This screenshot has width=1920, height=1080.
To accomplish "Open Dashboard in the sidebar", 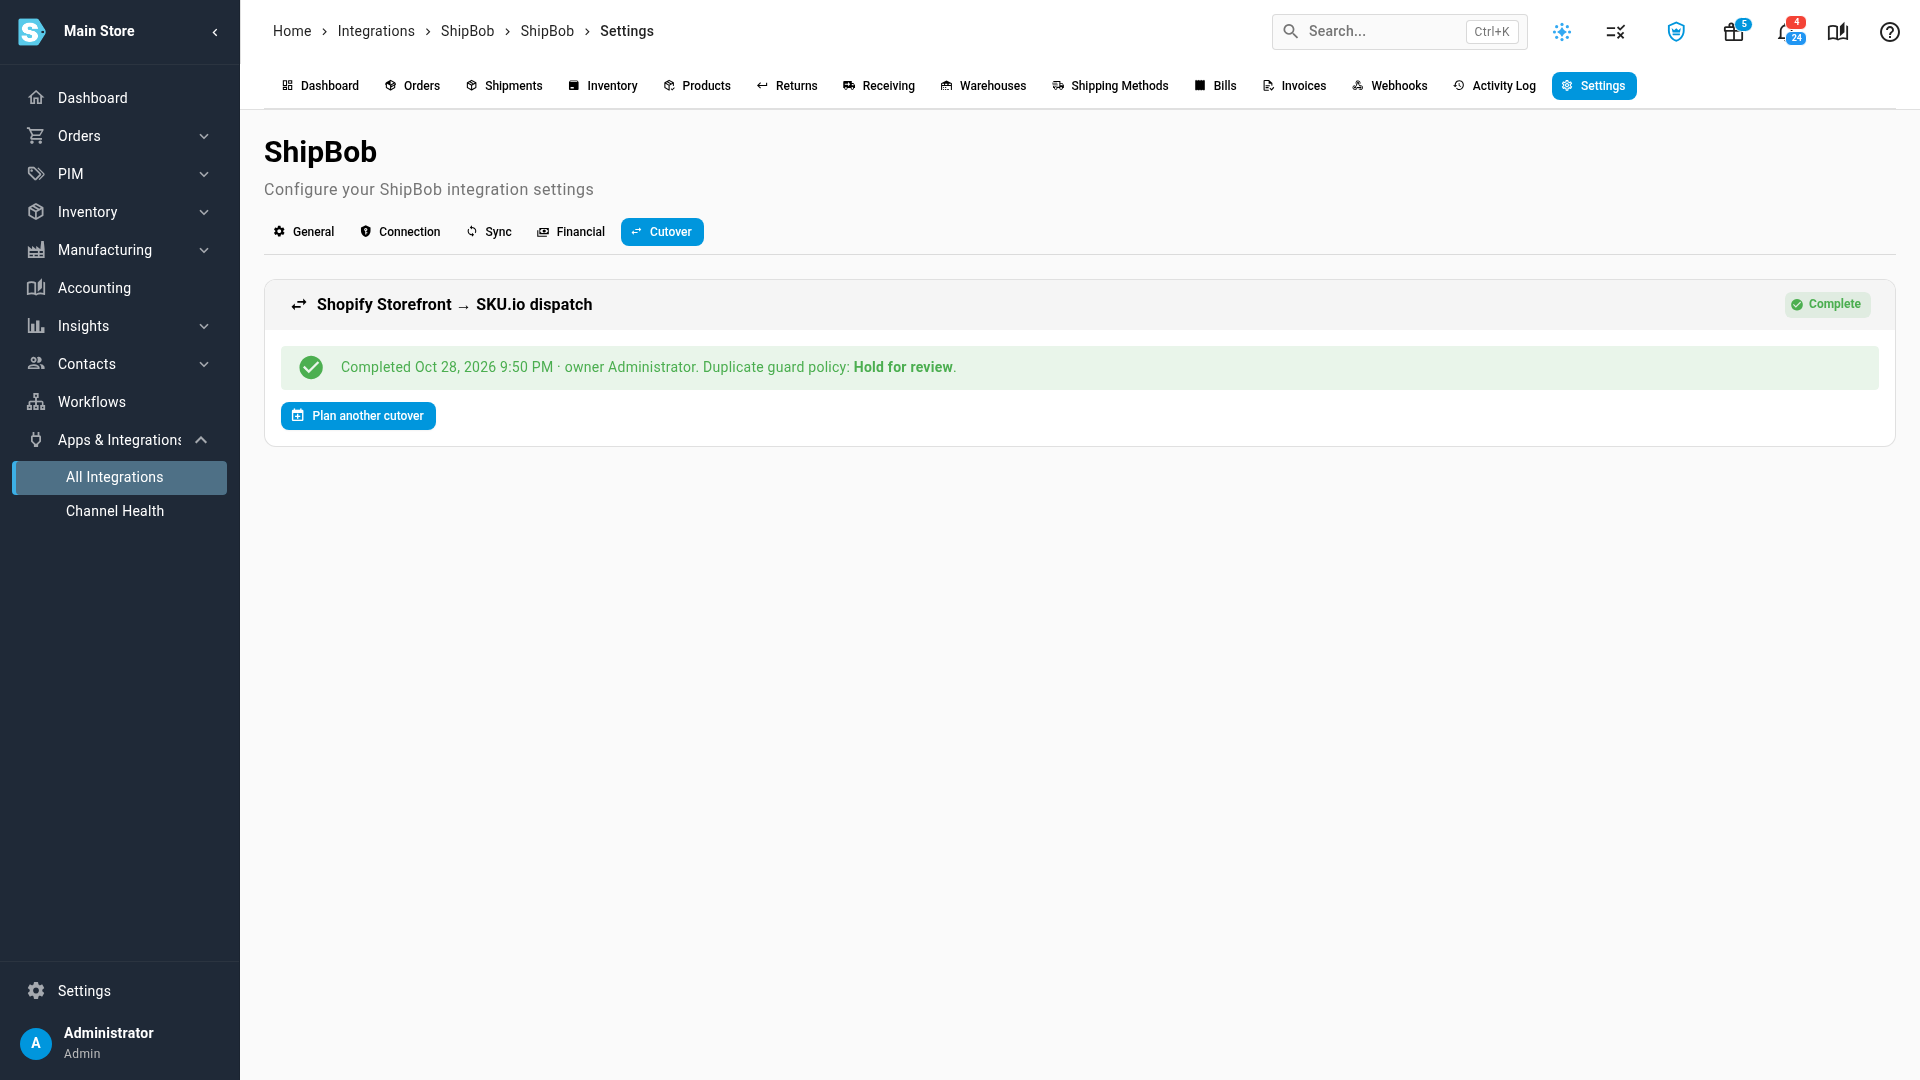I will (x=120, y=98).
